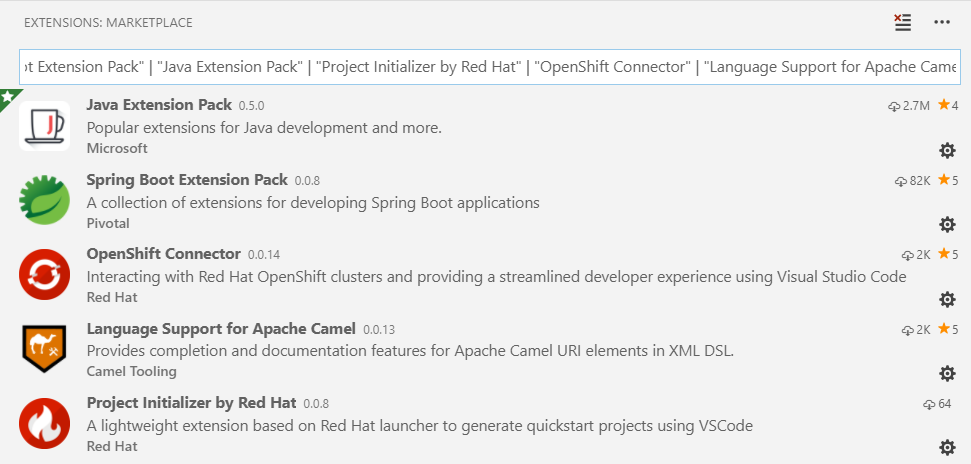Open Manage gear for OpenShift Connector

pyautogui.click(x=947, y=299)
